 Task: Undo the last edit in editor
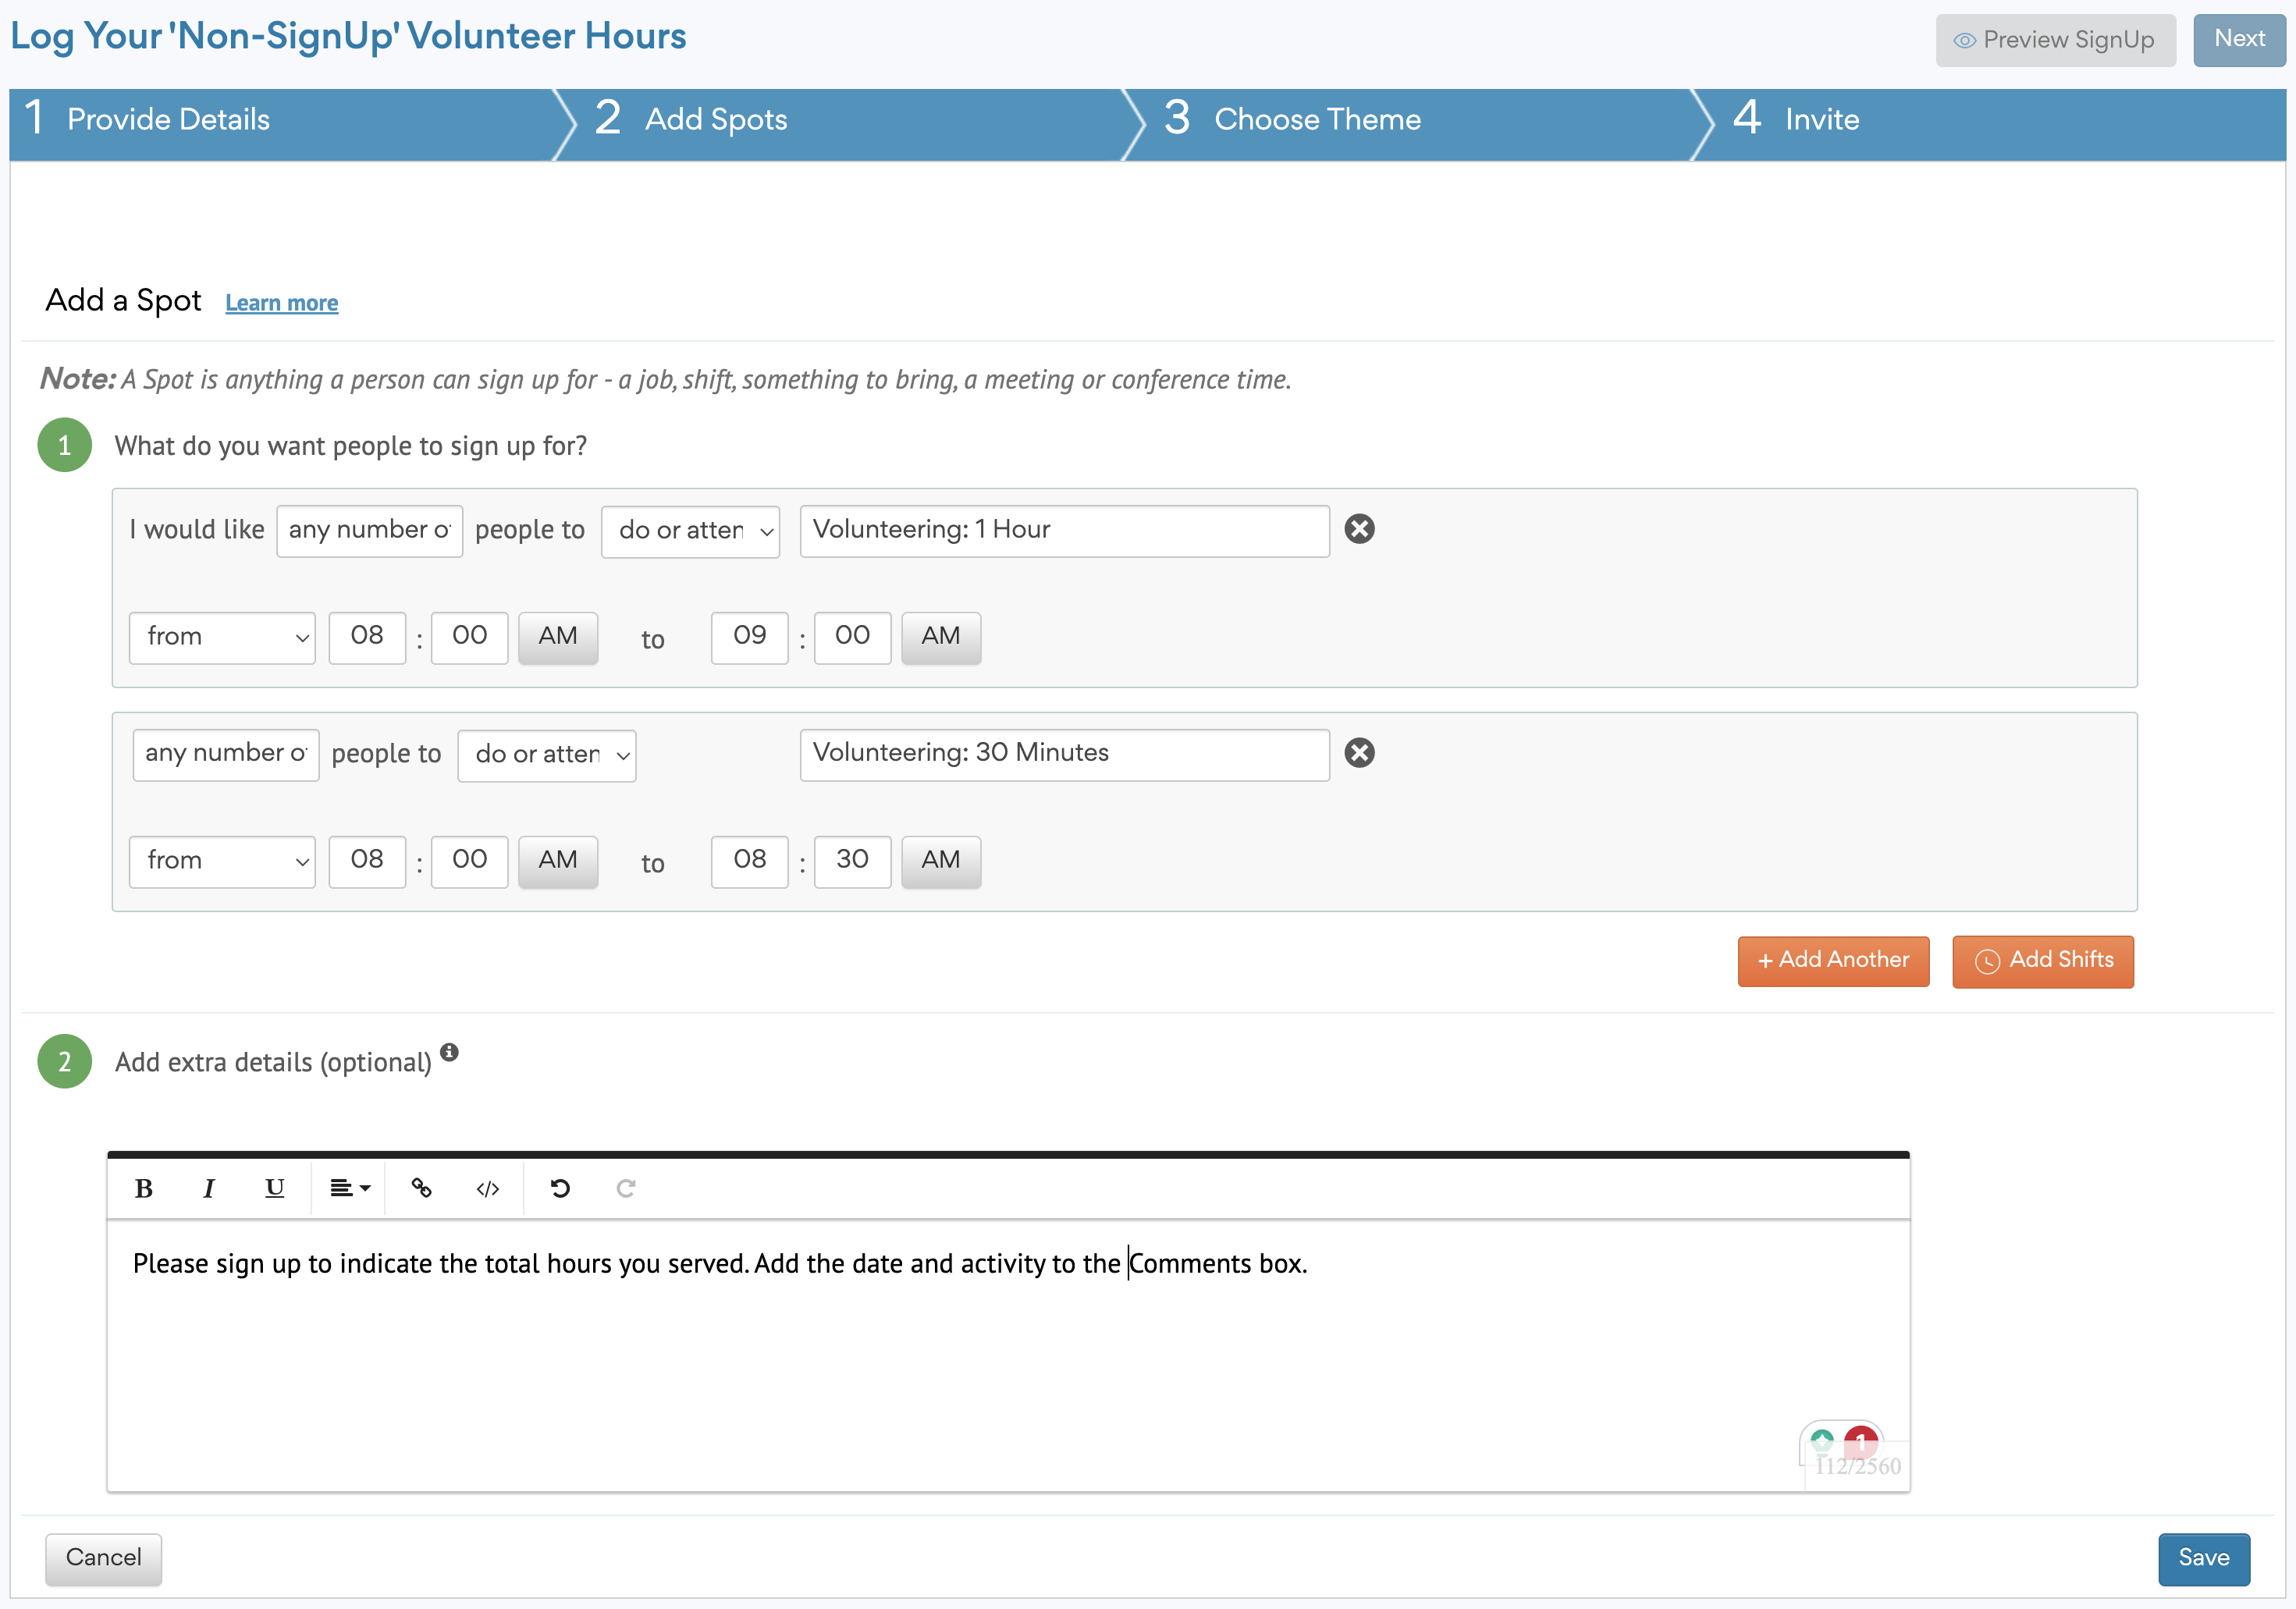tap(560, 1188)
